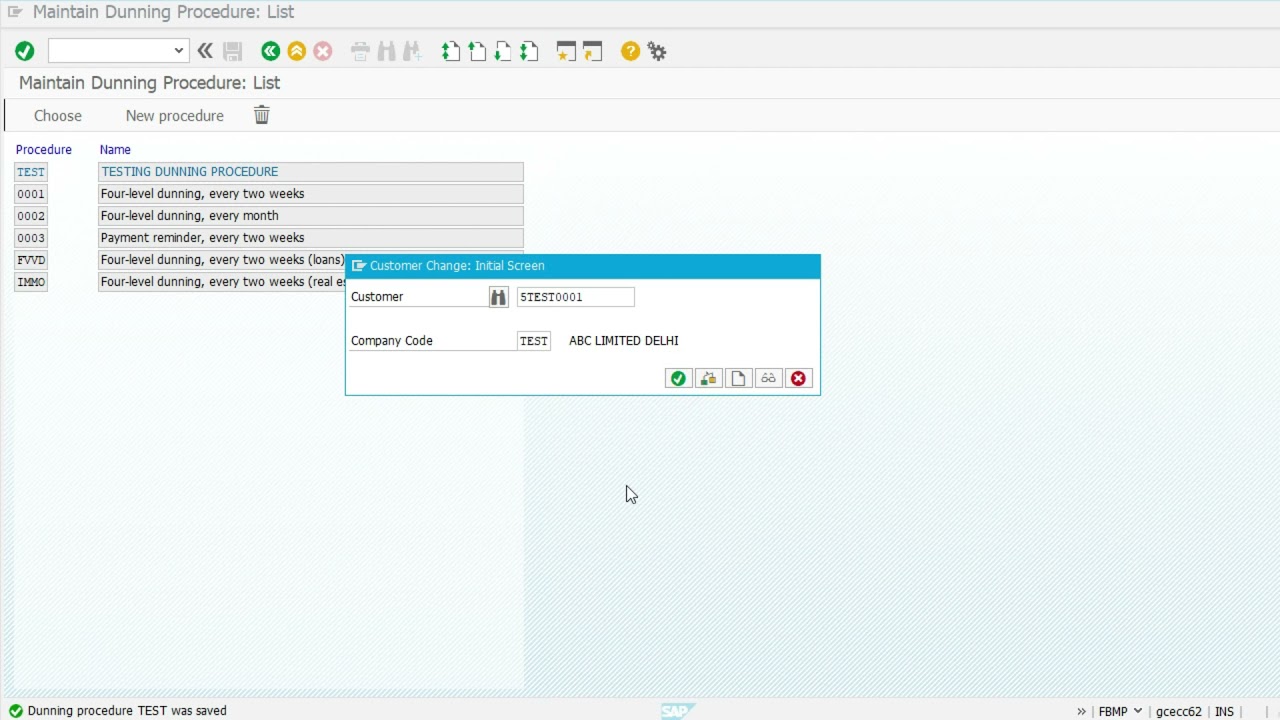
Task: Click the Choose button
Action: tap(58, 116)
